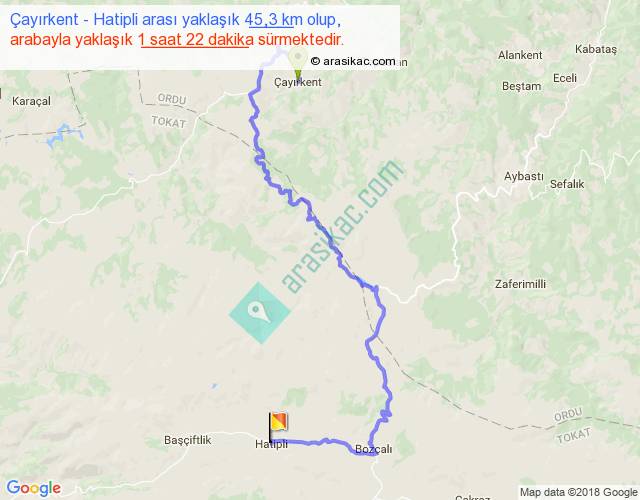Click the Google logo
Screen dimensions: 640x500
point(34,488)
